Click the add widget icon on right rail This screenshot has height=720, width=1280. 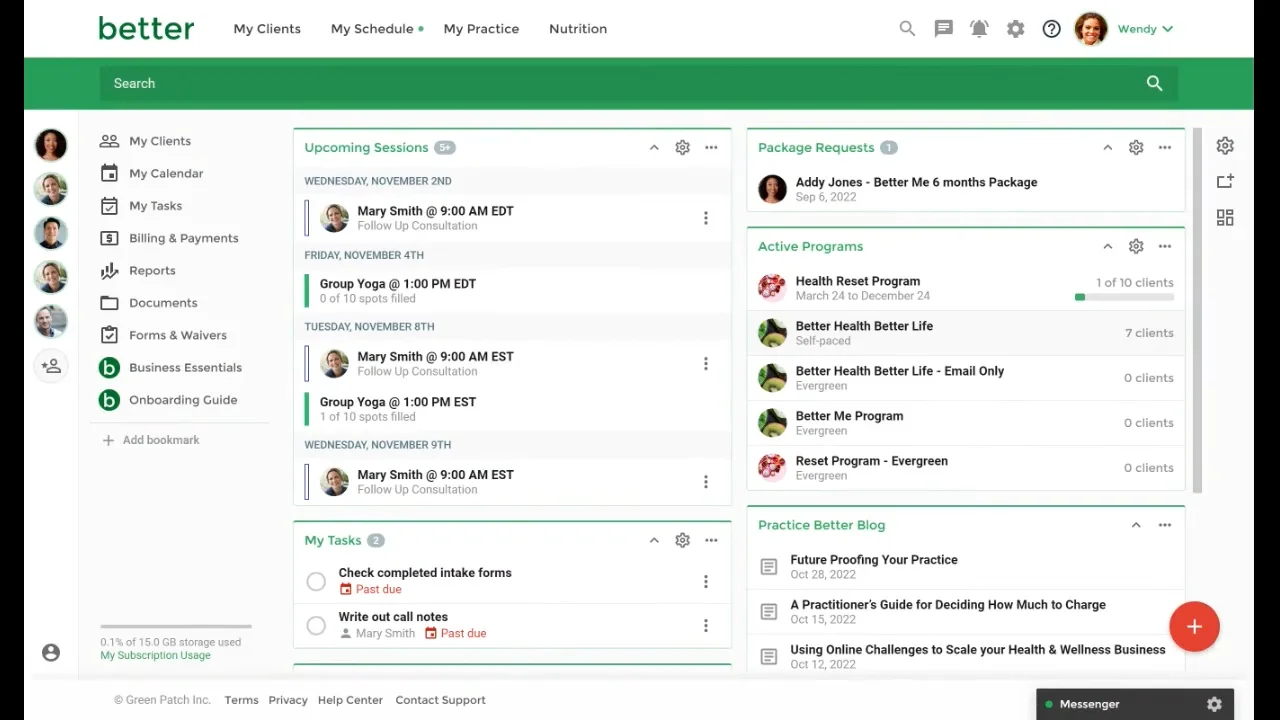pyautogui.click(x=1225, y=181)
